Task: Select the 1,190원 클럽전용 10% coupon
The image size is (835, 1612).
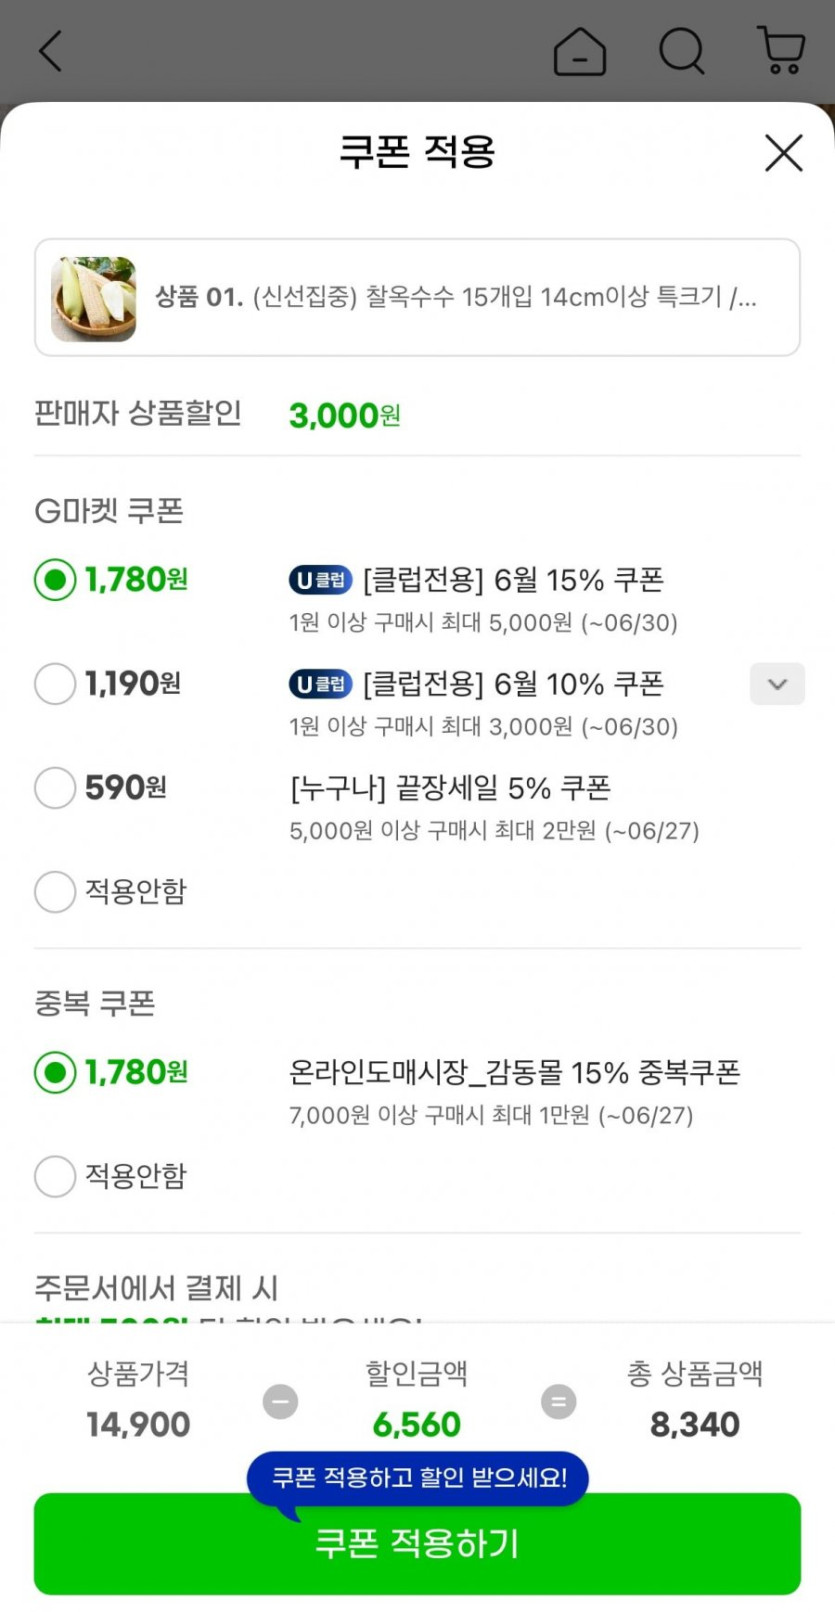Action: (x=55, y=684)
